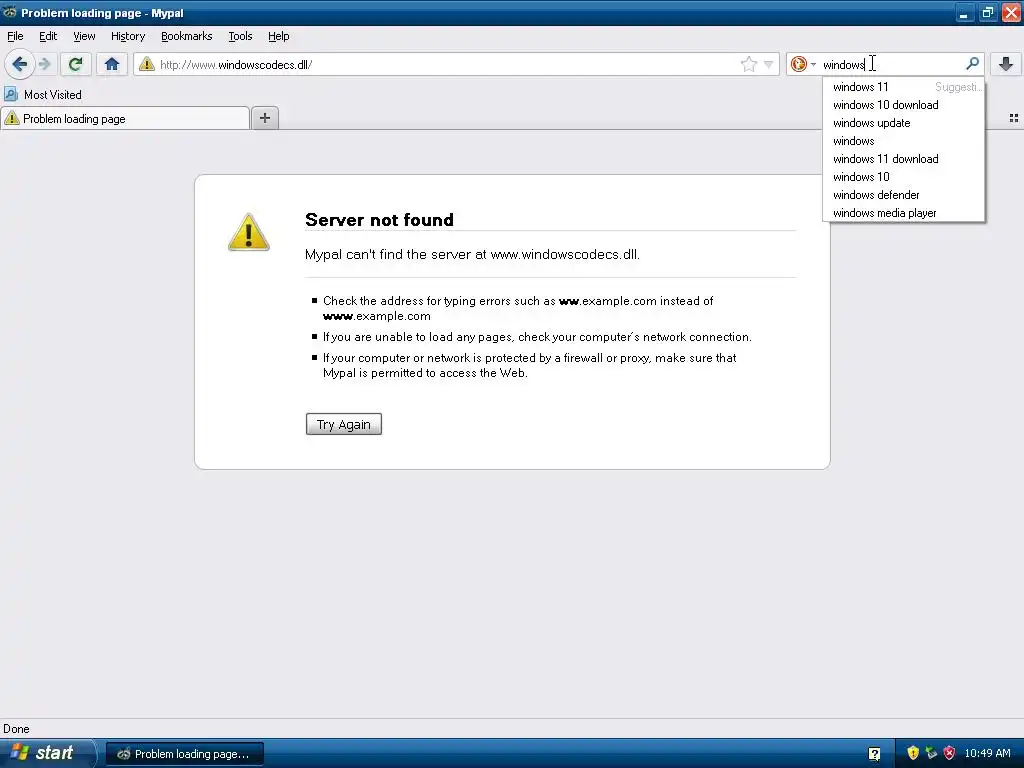Image resolution: width=1024 pixels, height=768 pixels.
Task: Click the magnifier search go icon
Action: pos(972,63)
